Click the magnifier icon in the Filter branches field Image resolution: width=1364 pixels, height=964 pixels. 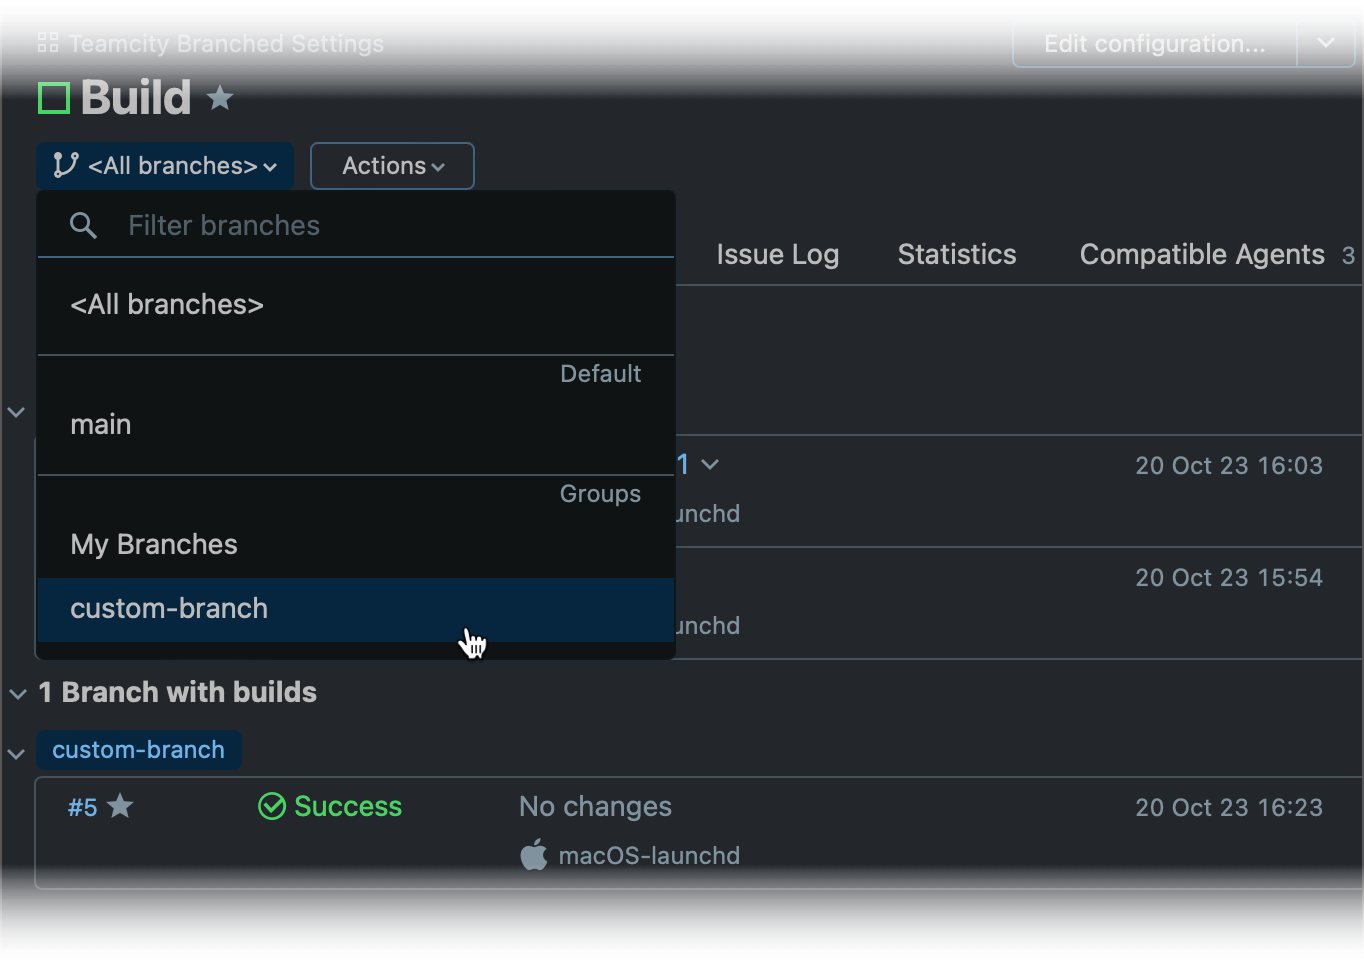click(84, 225)
